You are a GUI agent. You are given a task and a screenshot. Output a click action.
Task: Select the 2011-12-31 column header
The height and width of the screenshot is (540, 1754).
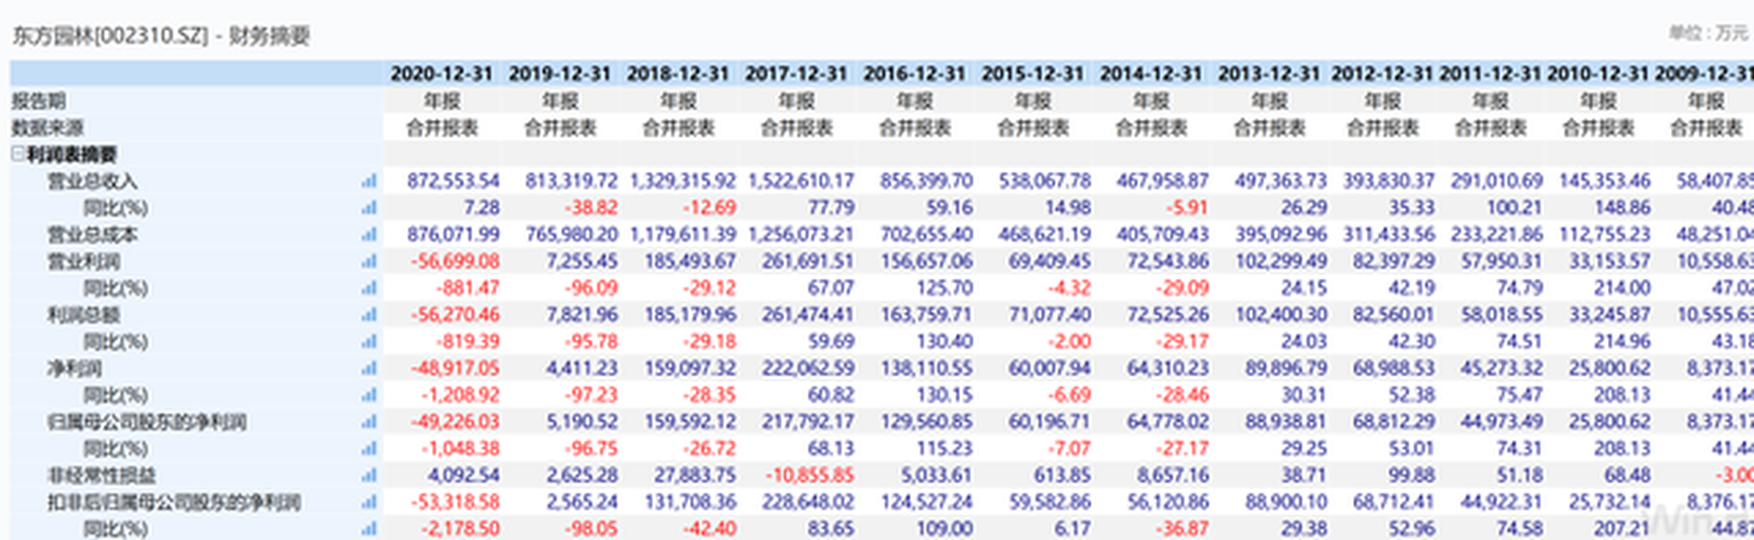1490,74
